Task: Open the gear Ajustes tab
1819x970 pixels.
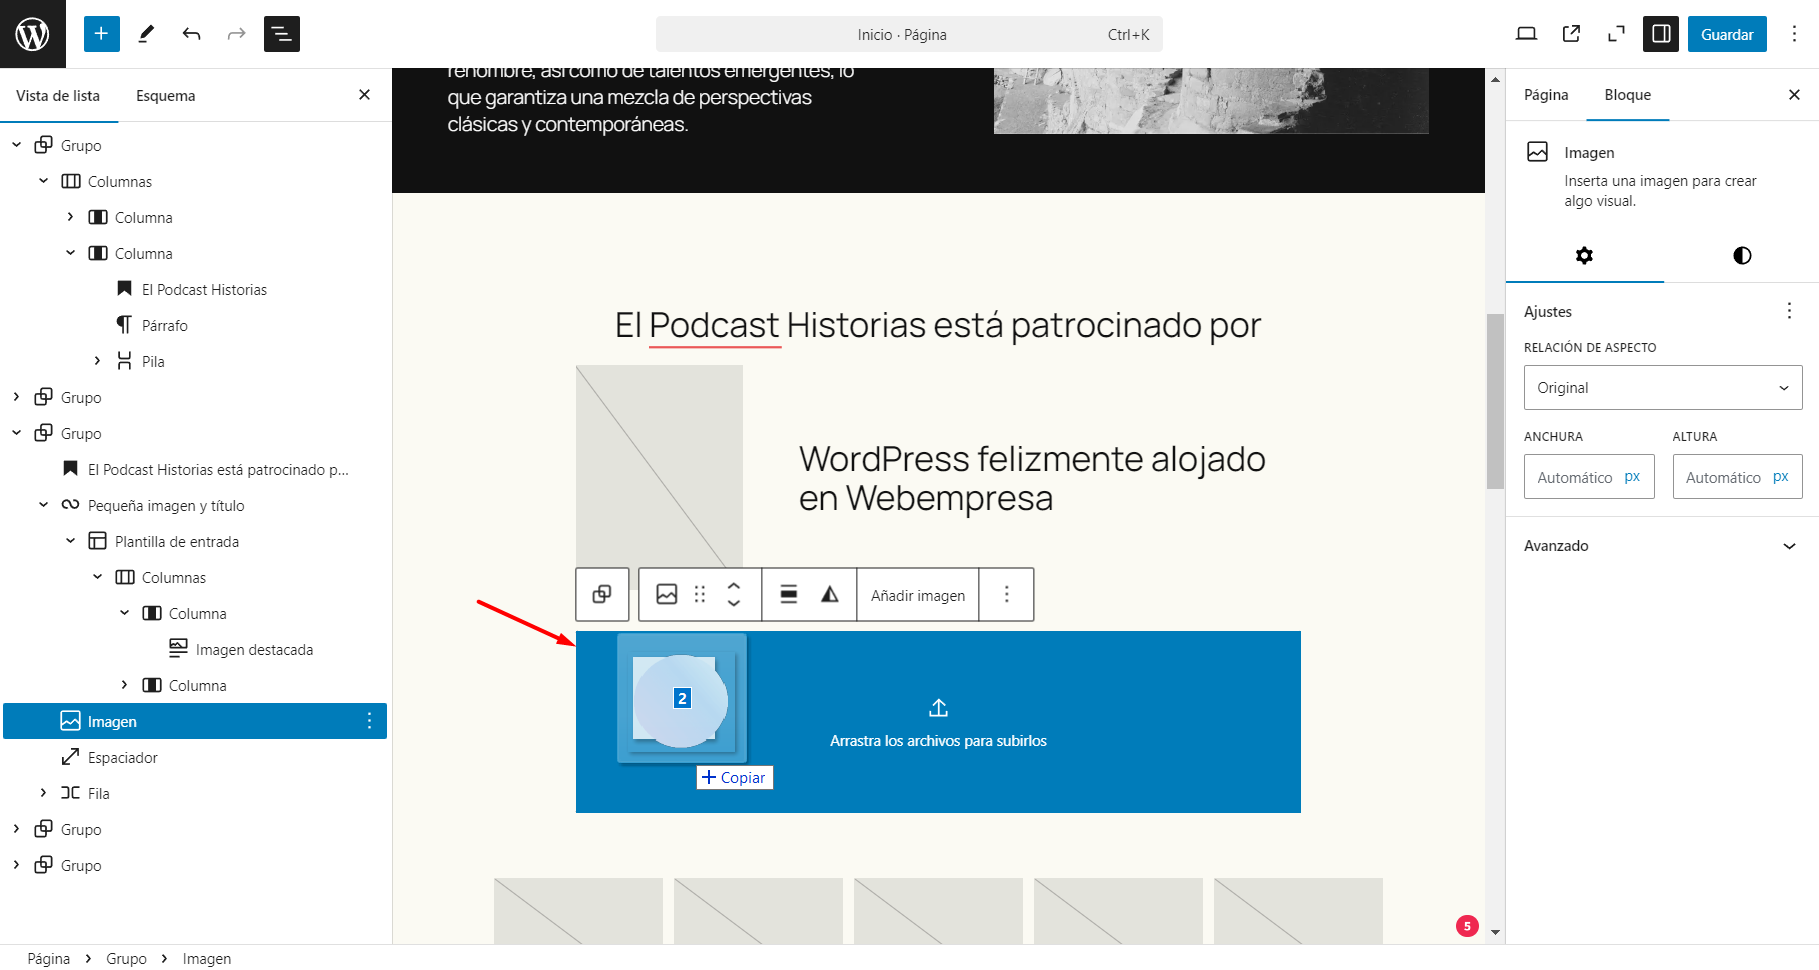Action: click(1584, 256)
